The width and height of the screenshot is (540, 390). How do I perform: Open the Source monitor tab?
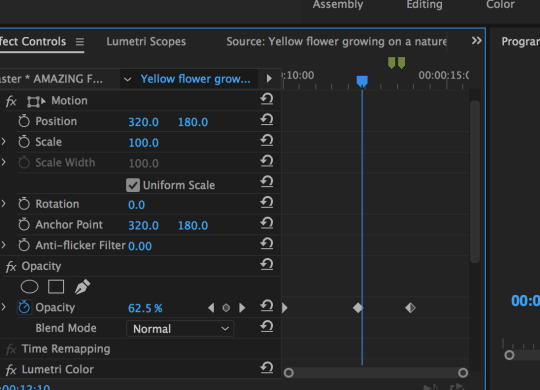336,41
